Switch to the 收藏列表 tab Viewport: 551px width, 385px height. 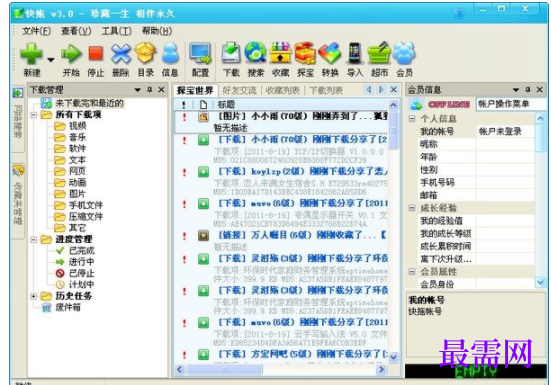[283, 90]
